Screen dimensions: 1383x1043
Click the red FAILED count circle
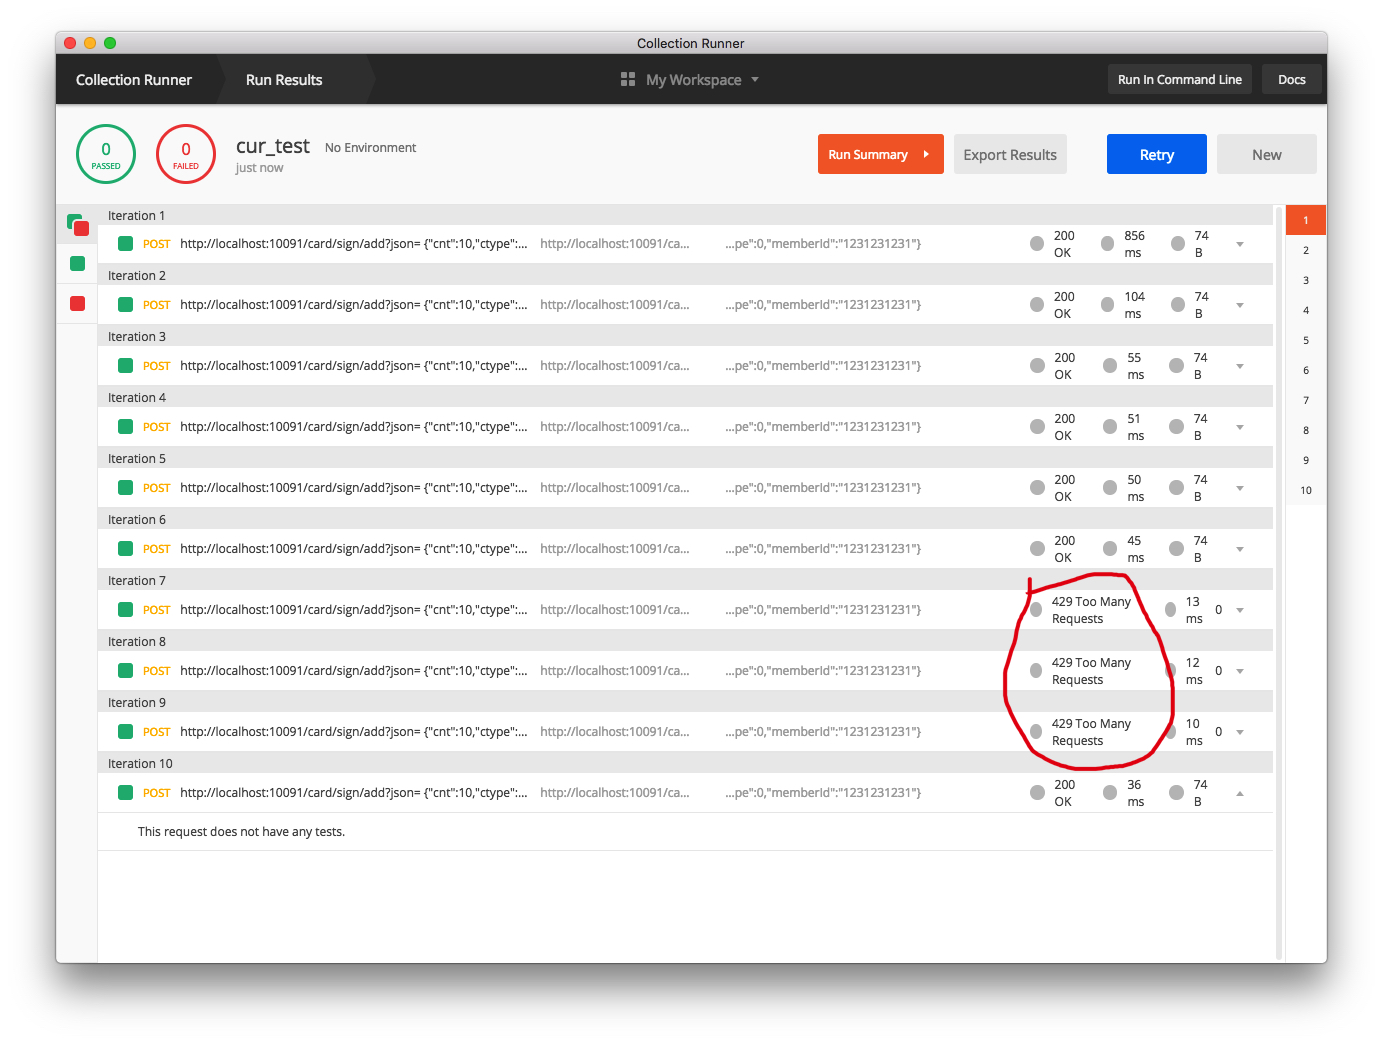[x=186, y=154]
